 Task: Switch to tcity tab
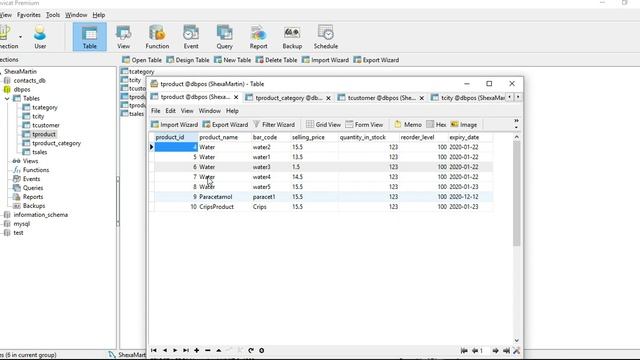tap(468, 98)
